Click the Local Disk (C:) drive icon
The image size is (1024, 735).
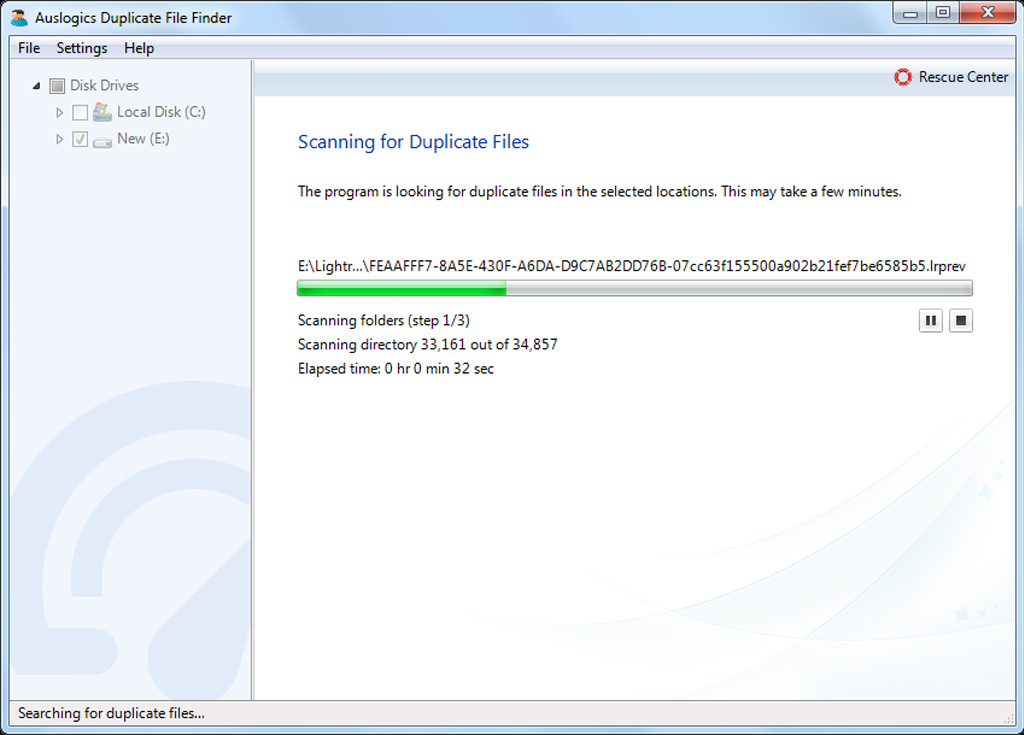[103, 112]
